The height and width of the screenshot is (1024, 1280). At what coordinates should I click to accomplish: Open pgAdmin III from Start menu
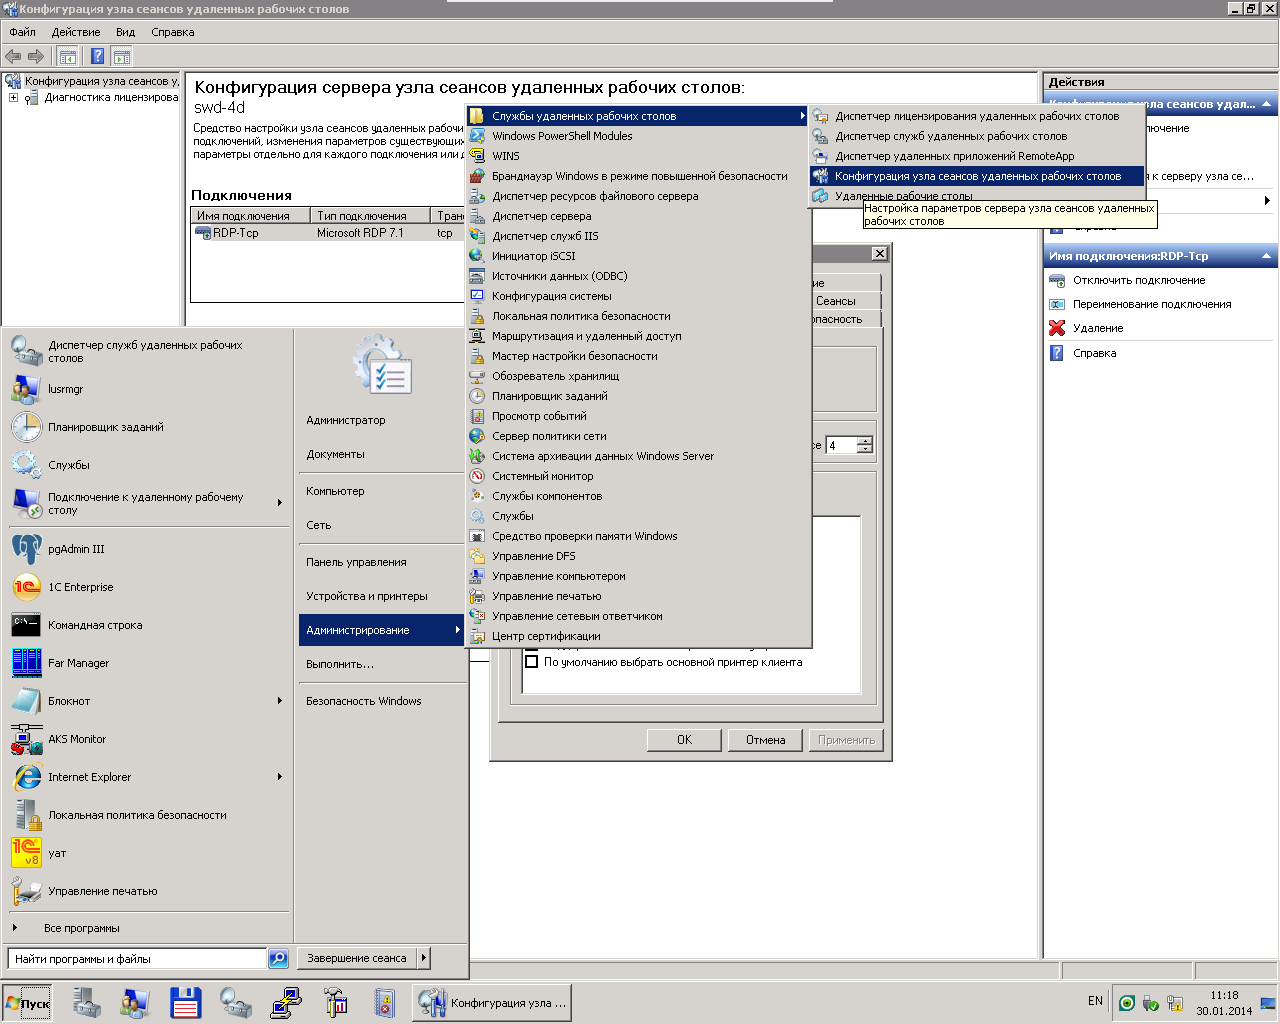[x=75, y=549]
